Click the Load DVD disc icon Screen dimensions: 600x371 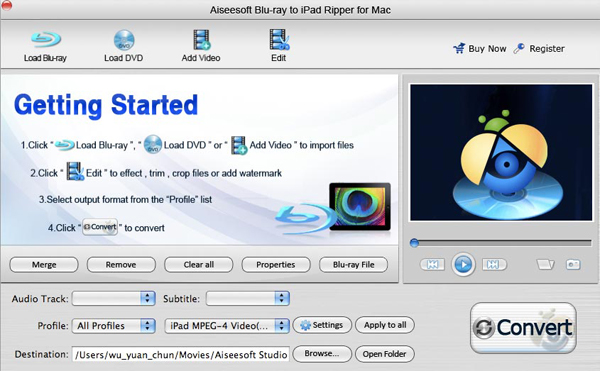(x=124, y=40)
